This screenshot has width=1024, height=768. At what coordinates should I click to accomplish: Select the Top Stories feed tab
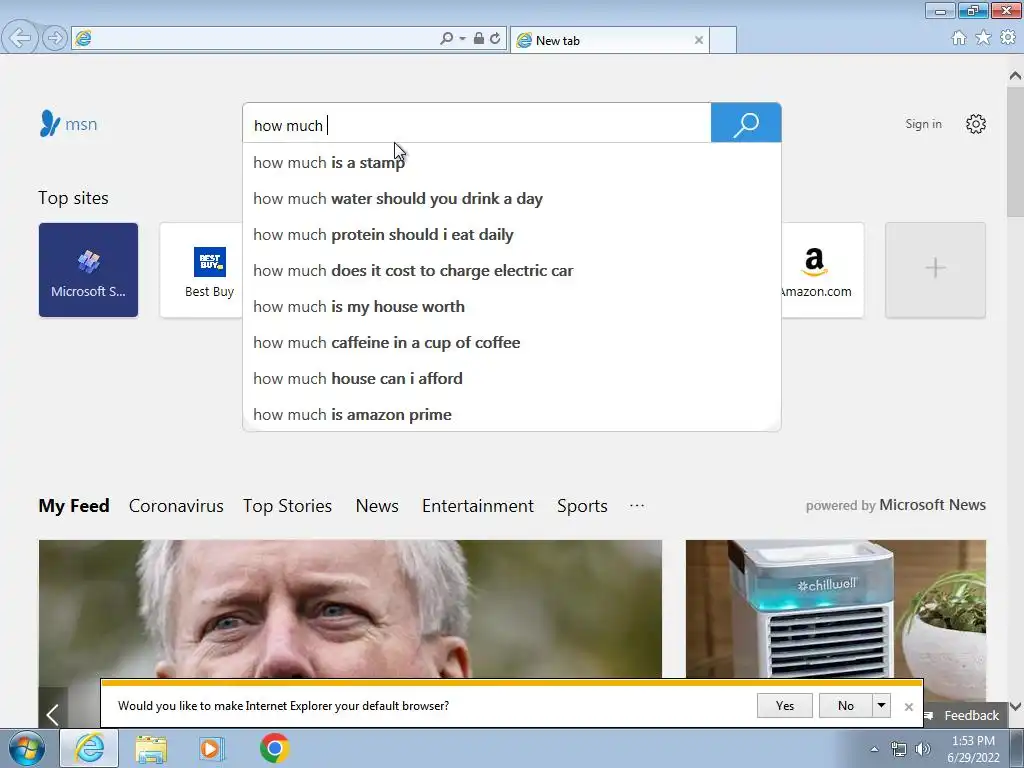click(x=287, y=505)
